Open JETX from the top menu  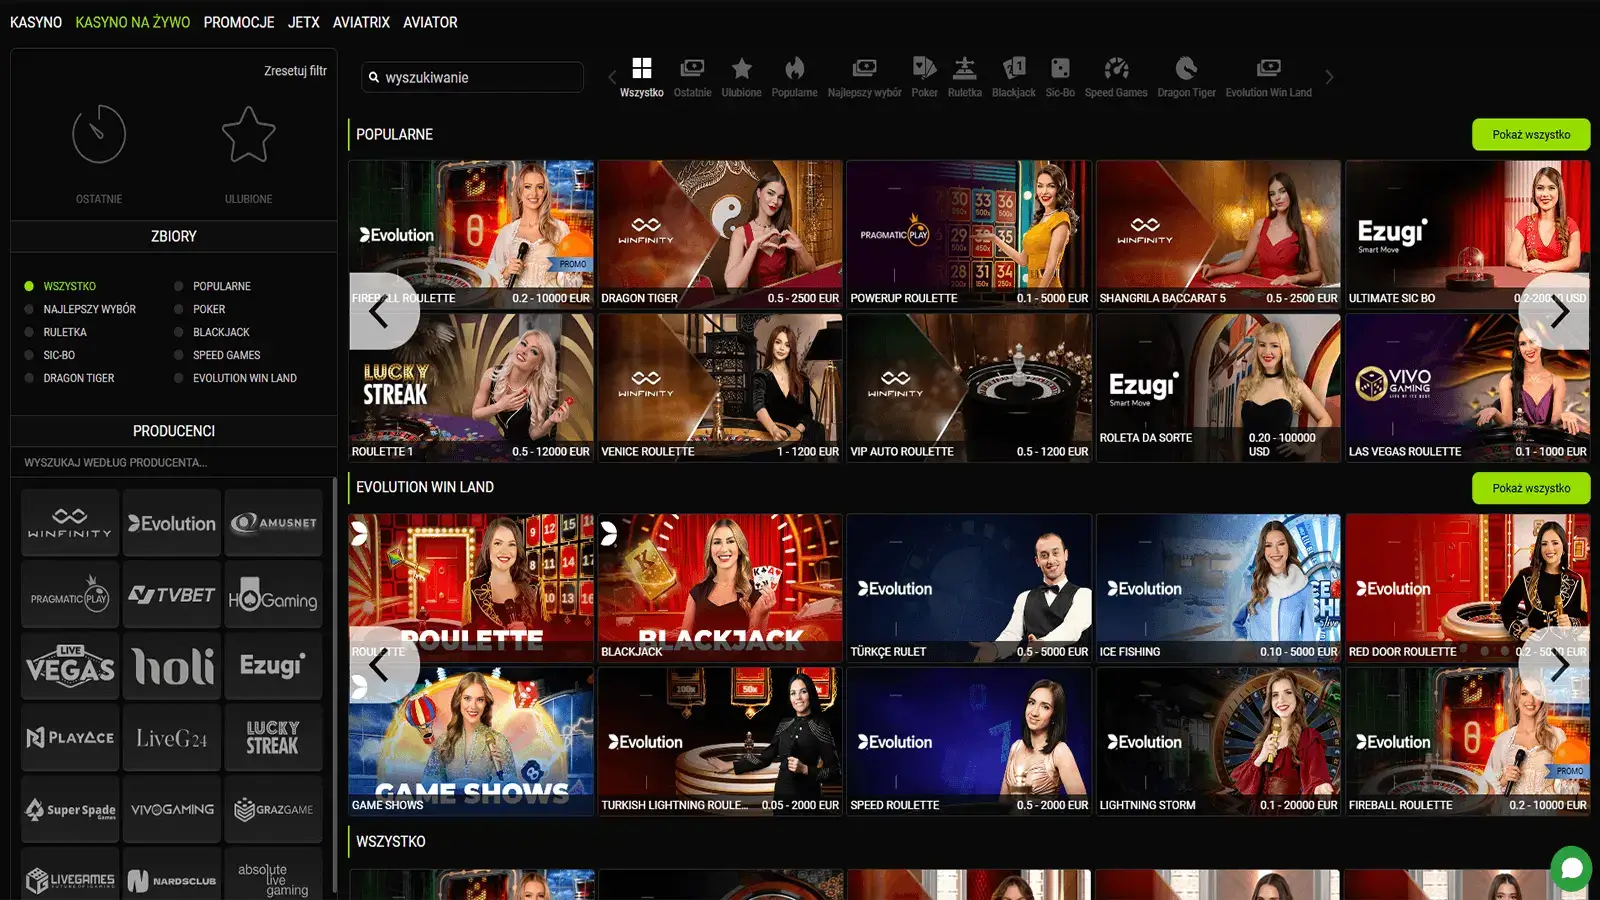(x=304, y=22)
